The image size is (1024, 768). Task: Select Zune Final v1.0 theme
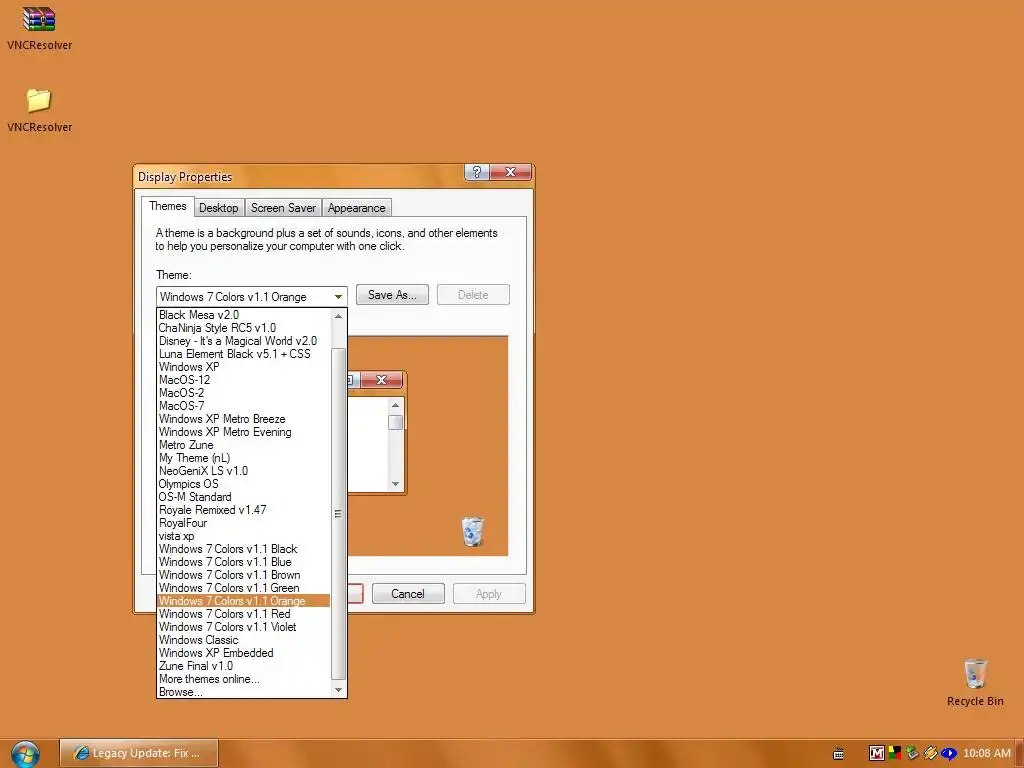(x=244, y=666)
